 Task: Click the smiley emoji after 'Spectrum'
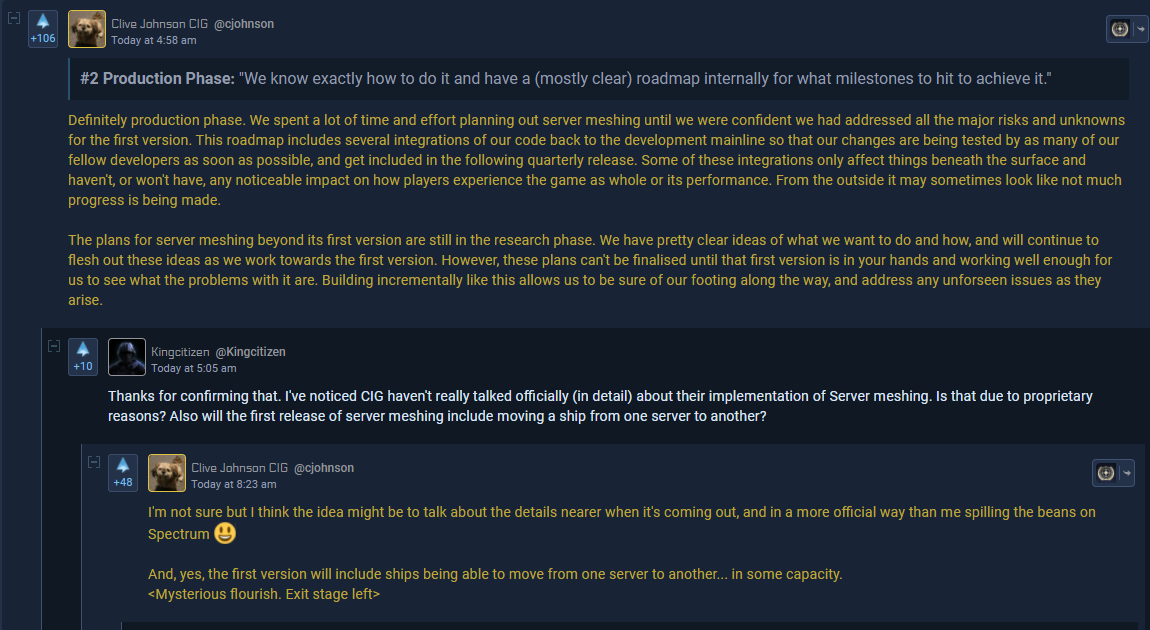[x=224, y=533]
